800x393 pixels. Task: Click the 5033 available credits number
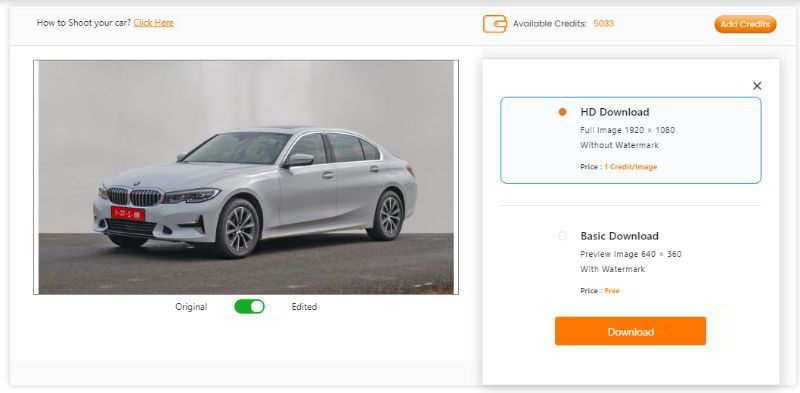604,23
